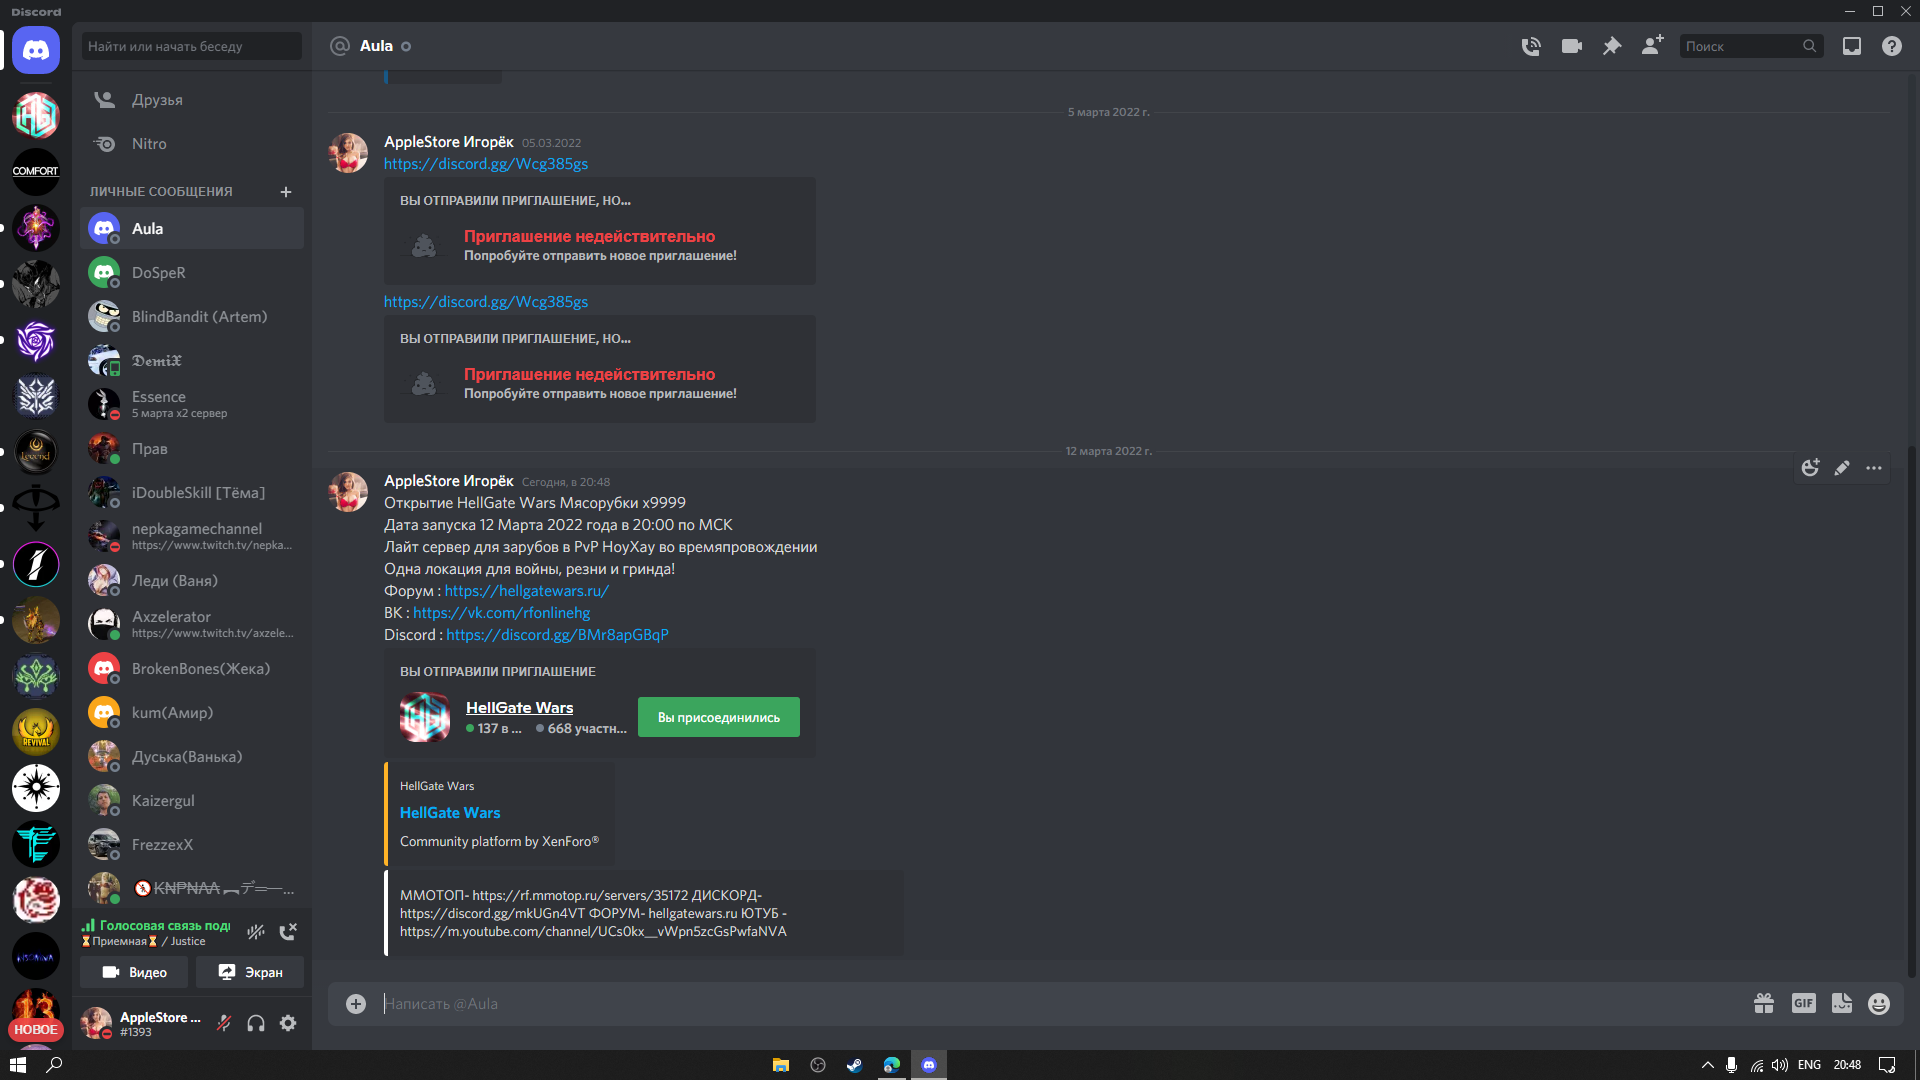Open User Settings gear
Viewport: 1920px width, 1080px height.
point(288,1023)
